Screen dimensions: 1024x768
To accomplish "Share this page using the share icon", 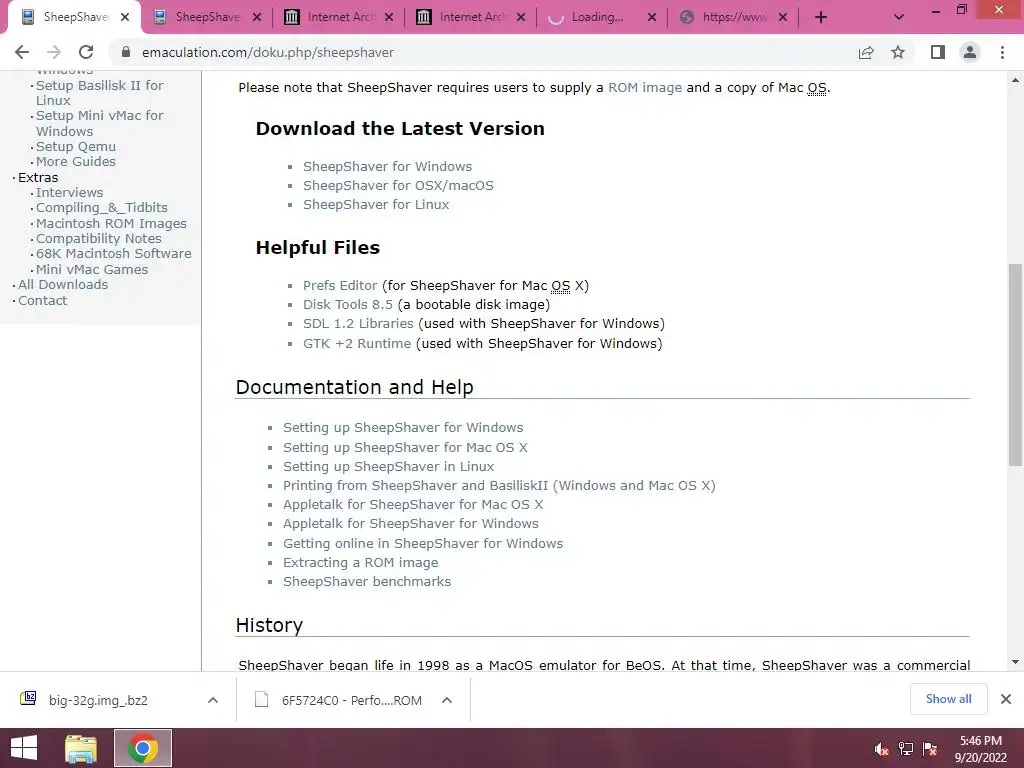I will pos(866,52).
